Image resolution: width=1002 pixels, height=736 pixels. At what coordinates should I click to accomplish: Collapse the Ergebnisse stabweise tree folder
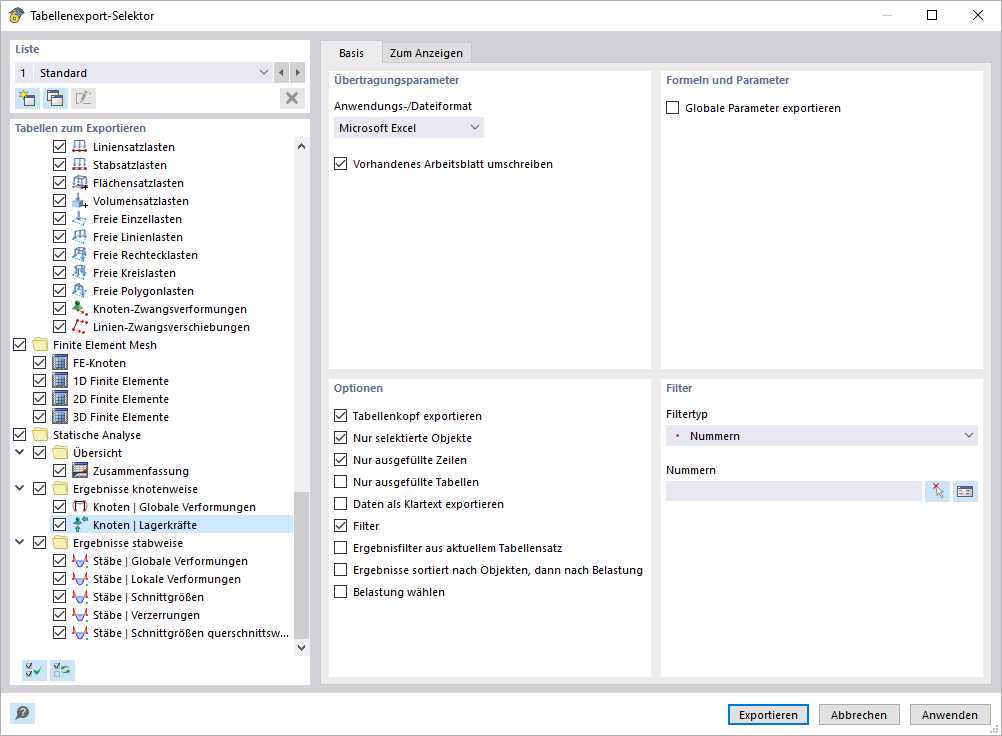[x=19, y=543]
